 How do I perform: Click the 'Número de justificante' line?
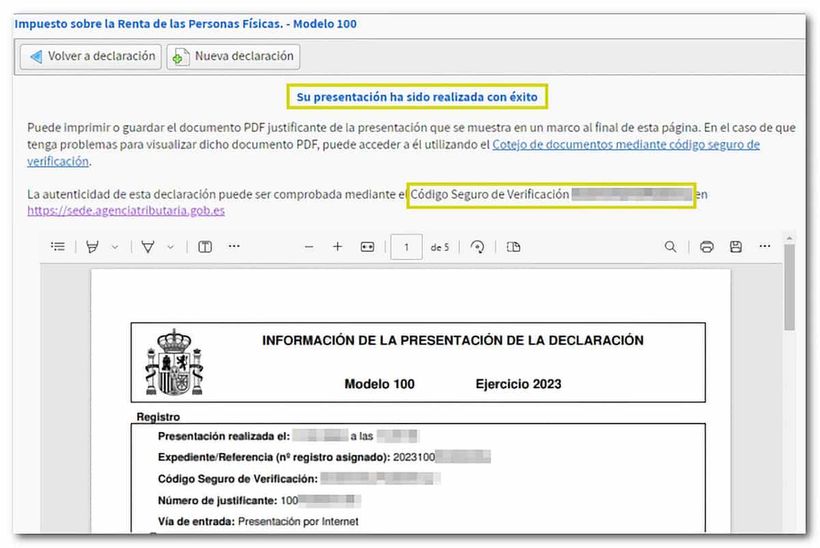pos(259,500)
